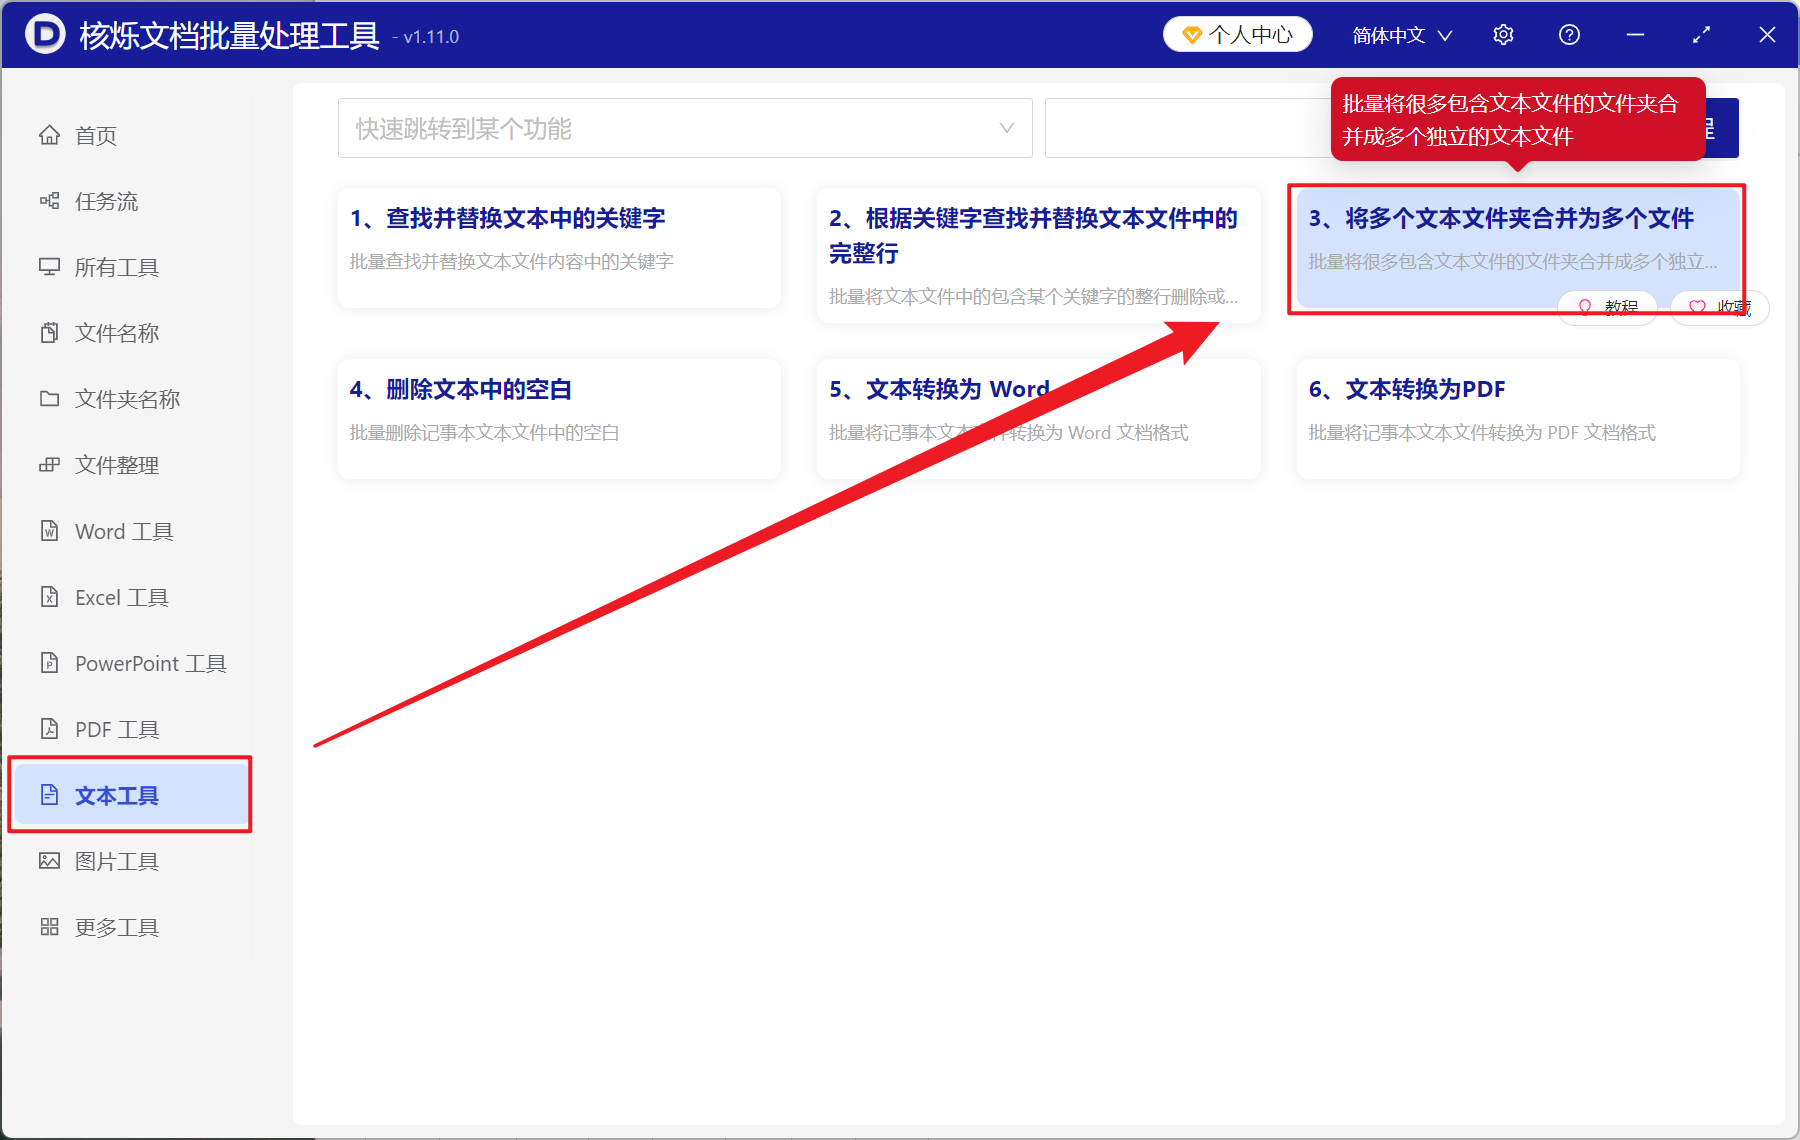The image size is (1800, 1140).
Task: Select the 图片工具 image icon
Action: click(50, 860)
